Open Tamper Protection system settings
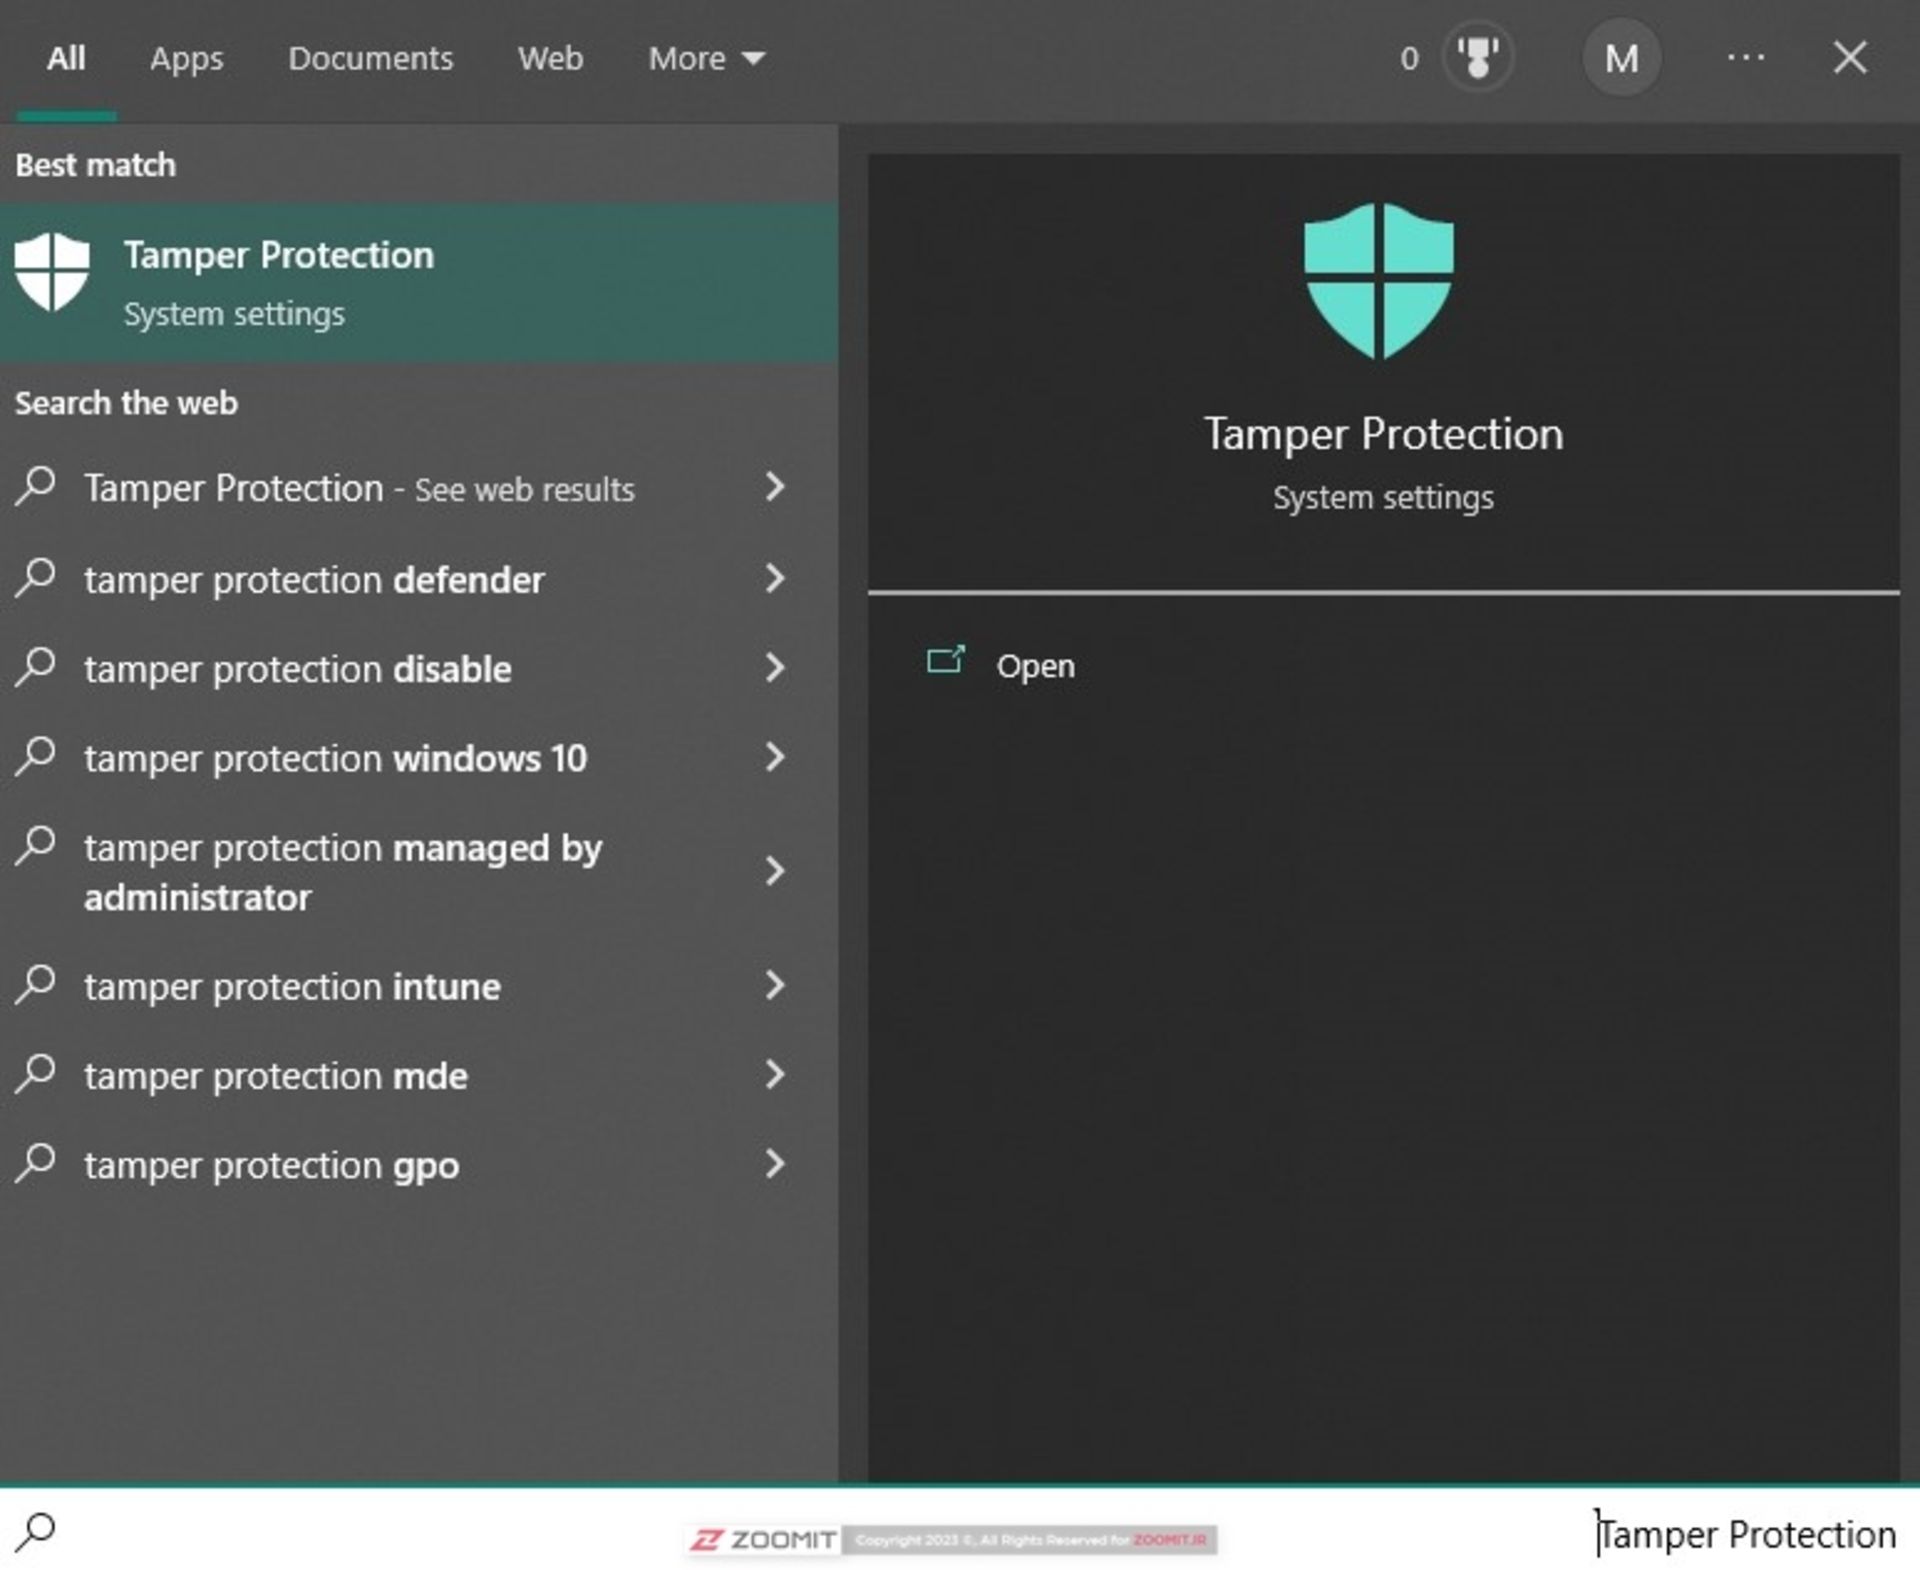 click(415, 279)
